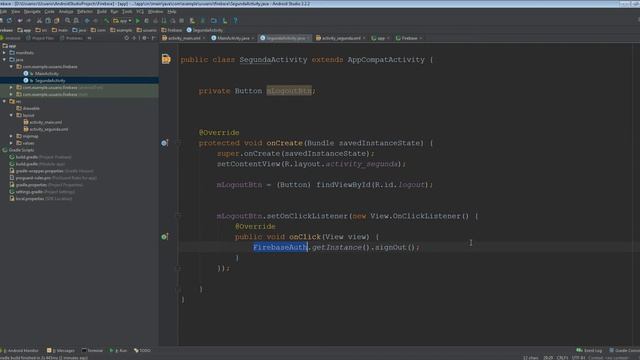This screenshot has width=640, height=360.
Task: Click the Project panel settings gear icon
Action: (x=144, y=38)
